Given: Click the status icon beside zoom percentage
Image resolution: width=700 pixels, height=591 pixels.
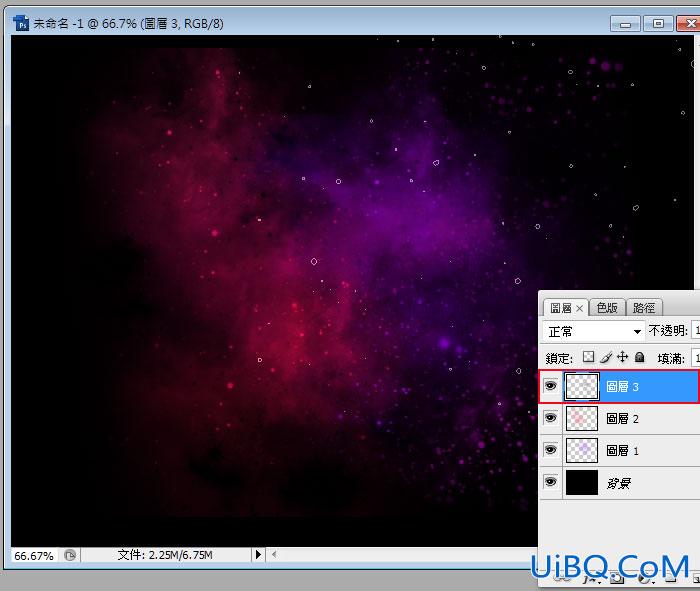Looking at the screenshot, I should (70, 555).
